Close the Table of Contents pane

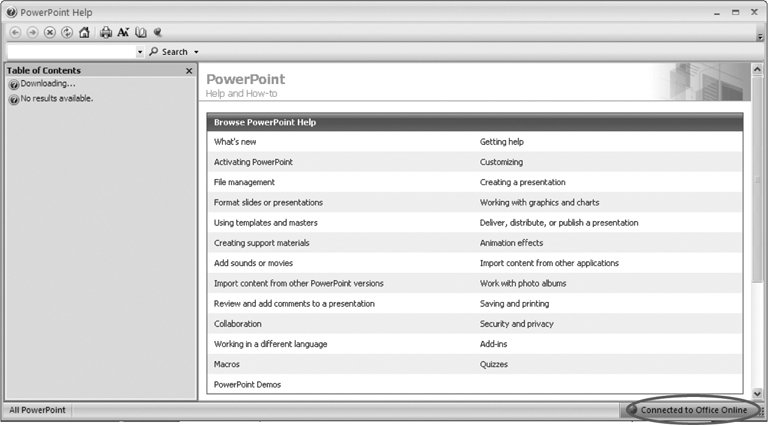pos(189,71)
